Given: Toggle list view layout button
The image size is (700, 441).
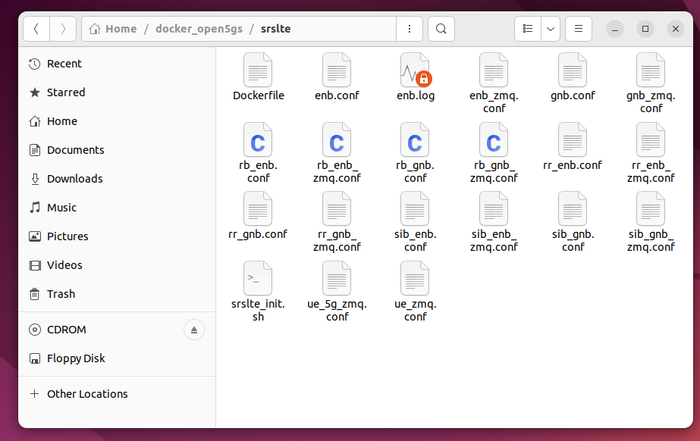Looking at the screenshot, I should point(527,29).
